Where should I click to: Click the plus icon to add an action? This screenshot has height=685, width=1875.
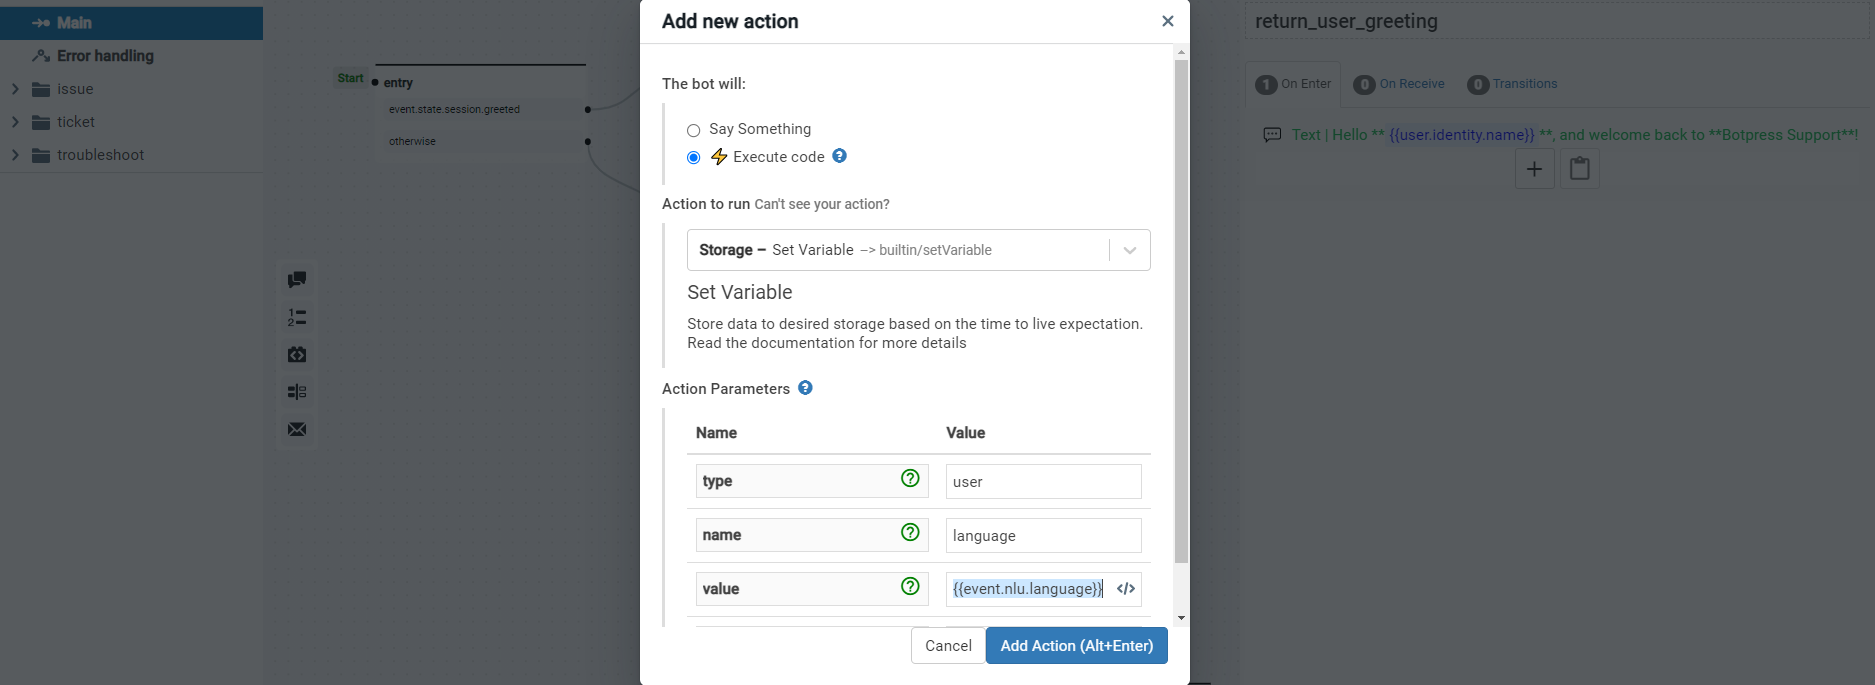[1534, 169]
